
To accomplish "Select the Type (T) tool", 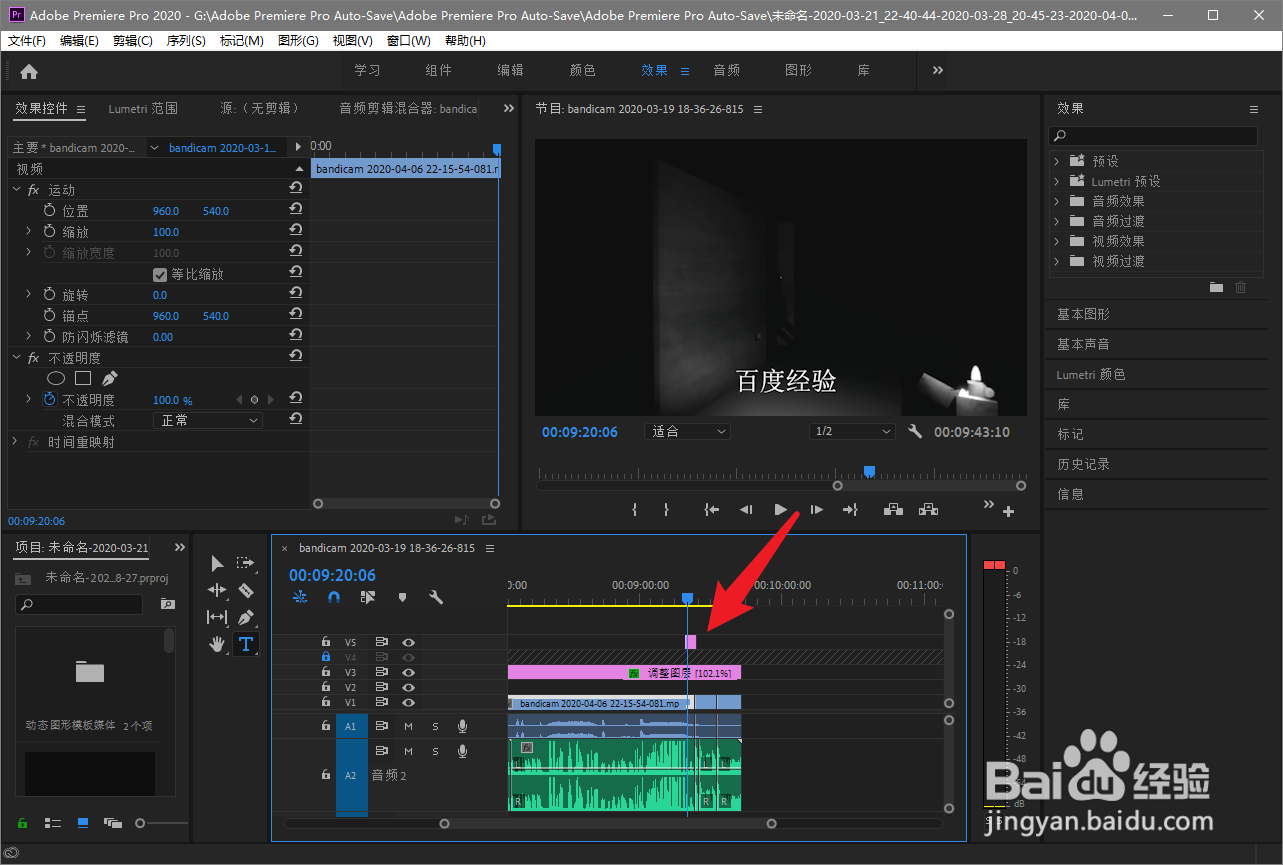I will tap(246, 644).
